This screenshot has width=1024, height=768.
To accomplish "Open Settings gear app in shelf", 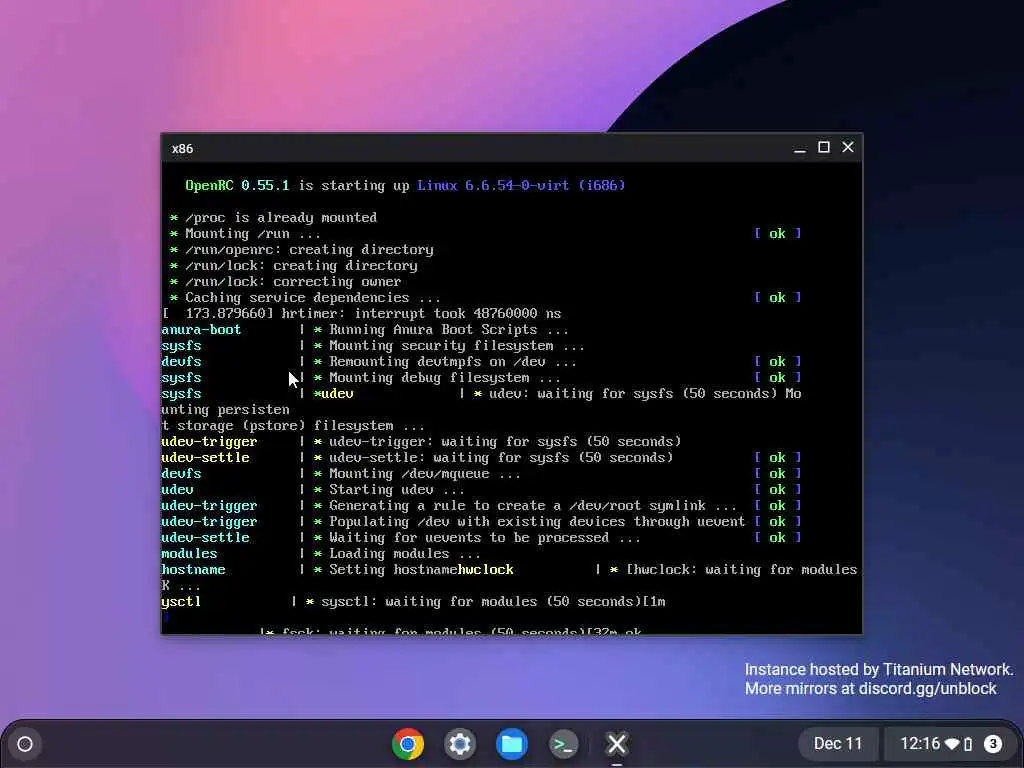I will pos(460,744).
